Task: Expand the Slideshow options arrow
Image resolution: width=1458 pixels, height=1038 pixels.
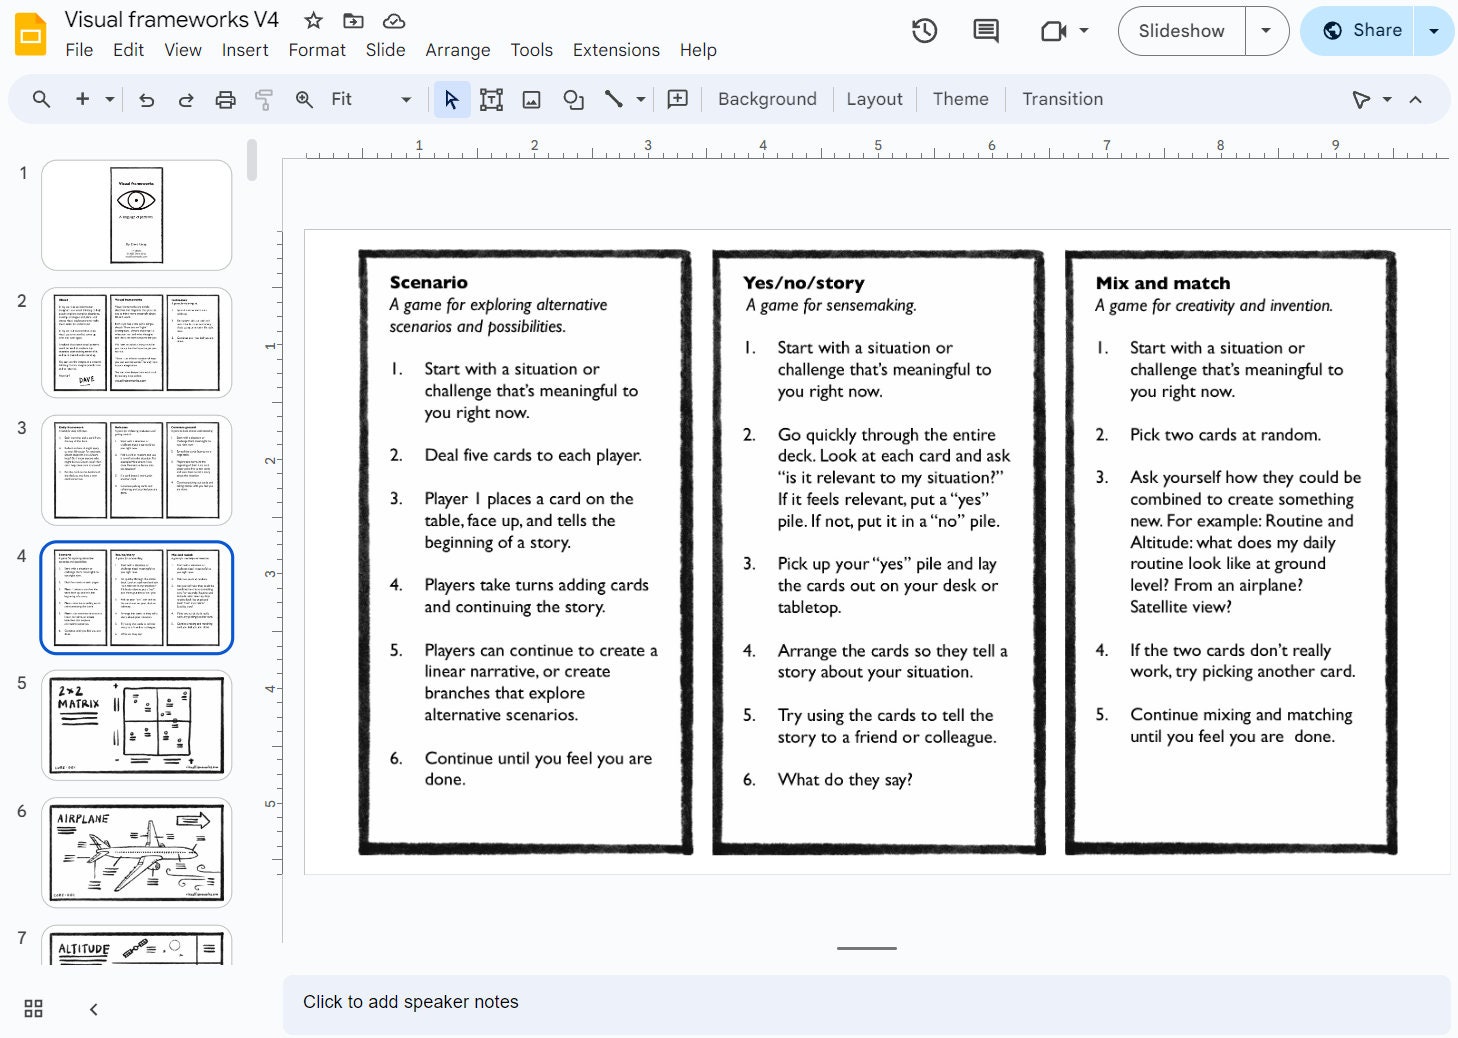Action: tap(1266, 31)
